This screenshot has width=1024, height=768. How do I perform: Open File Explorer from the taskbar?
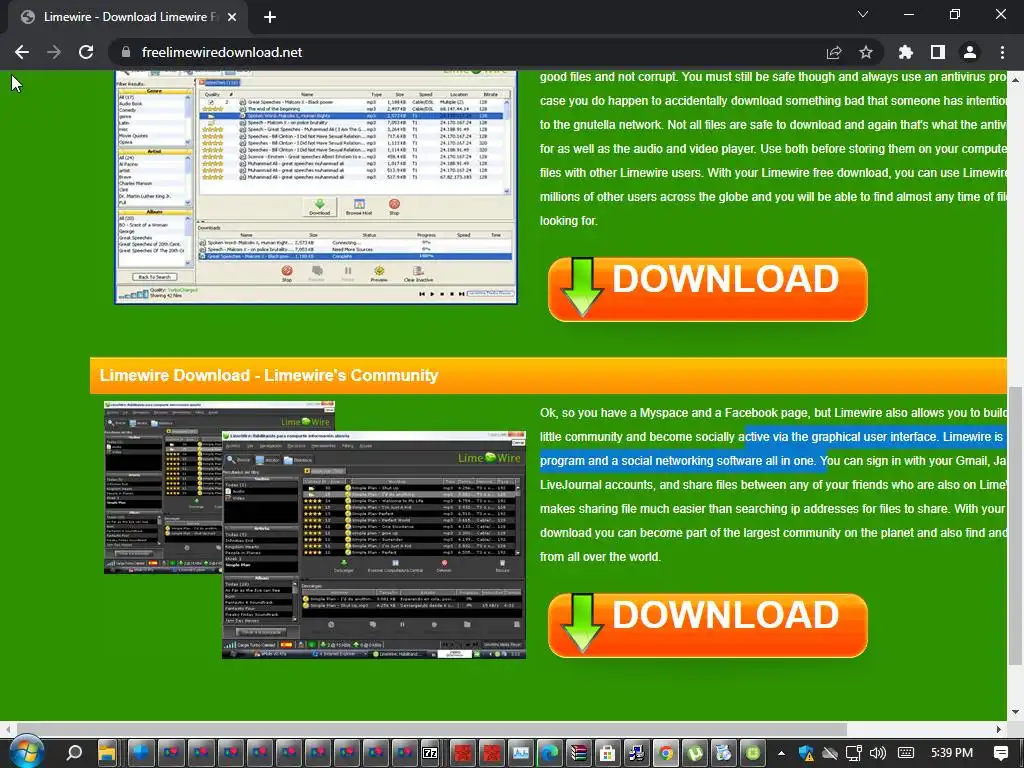pyautogui.click(x=106, y=753)
